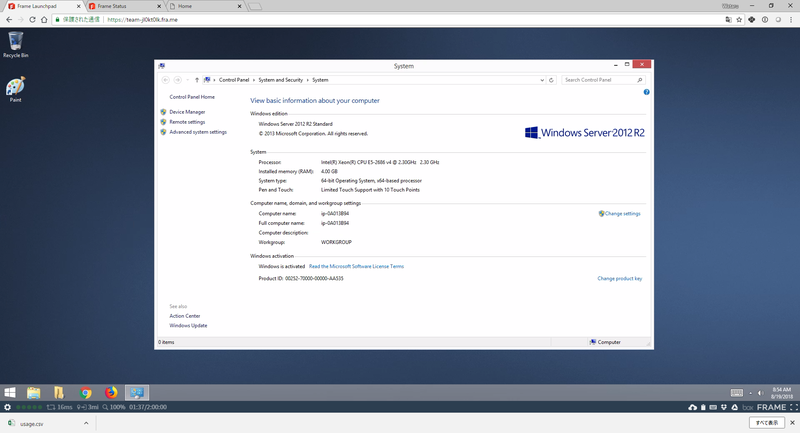Launch Firefox from the remote taskbar
800x433 pixels.
point(111,392)
